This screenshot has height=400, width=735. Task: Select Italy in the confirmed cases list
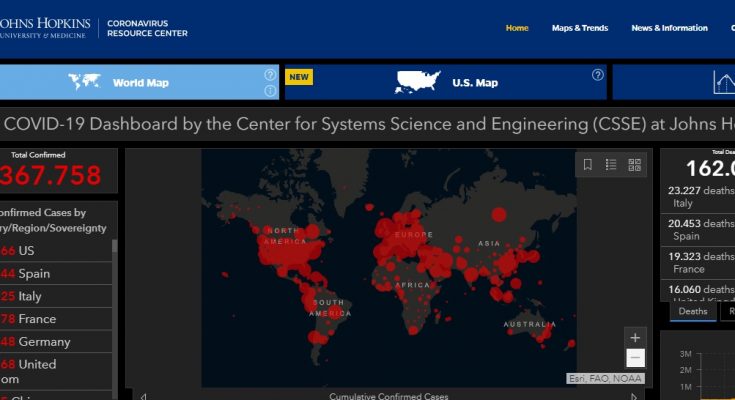point(56,296)
